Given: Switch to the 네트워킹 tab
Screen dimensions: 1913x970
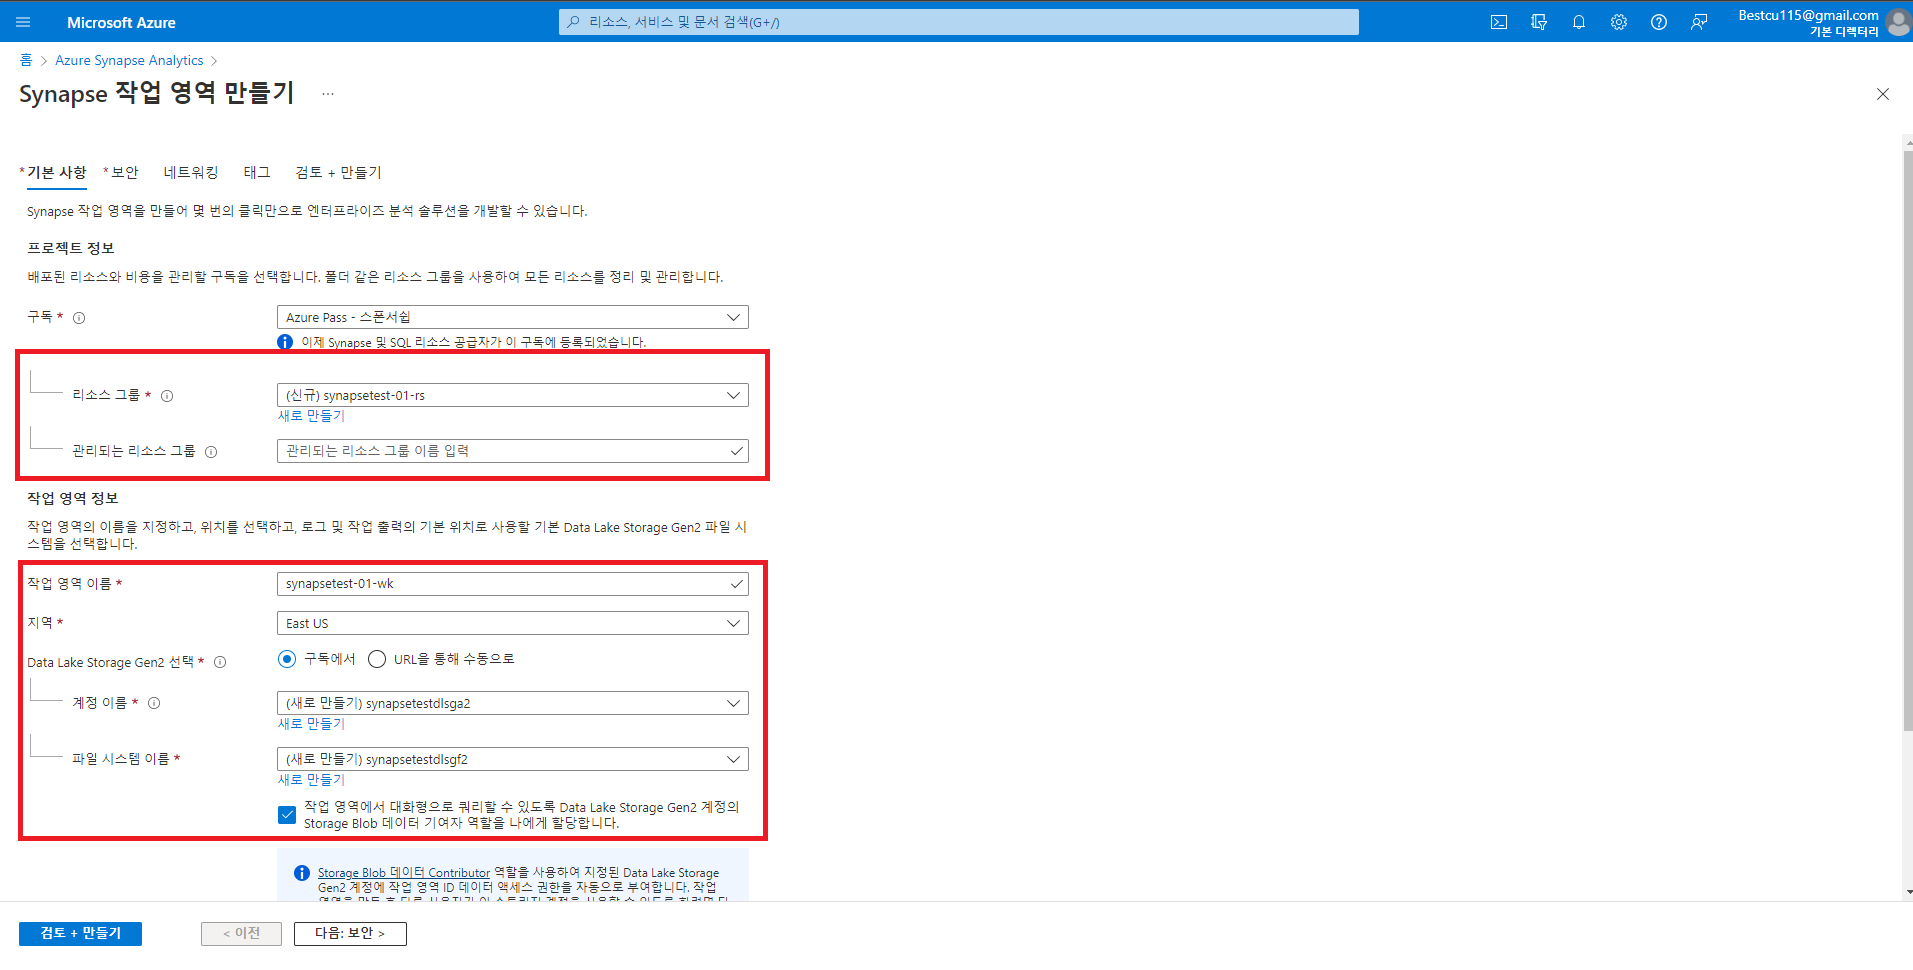Looking at the screenshot, I should 191,172.
